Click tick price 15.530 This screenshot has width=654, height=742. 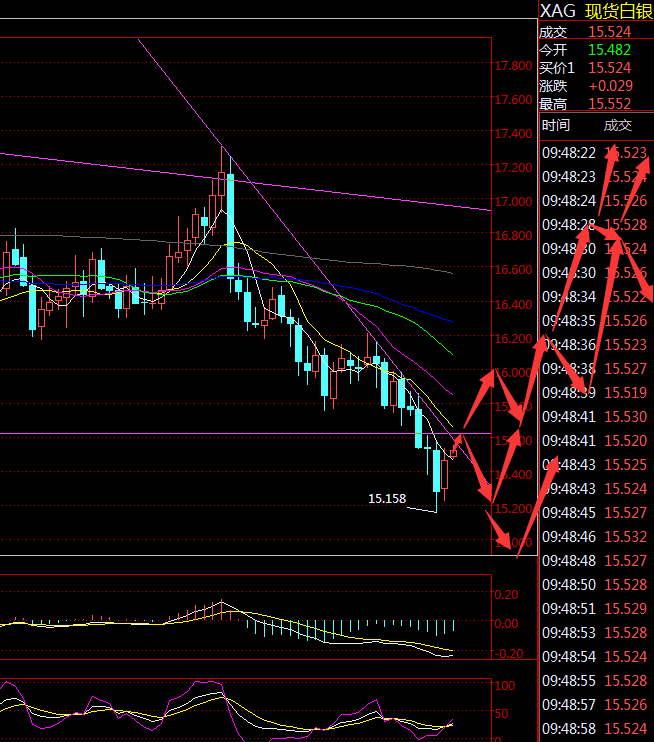[626, 417]
